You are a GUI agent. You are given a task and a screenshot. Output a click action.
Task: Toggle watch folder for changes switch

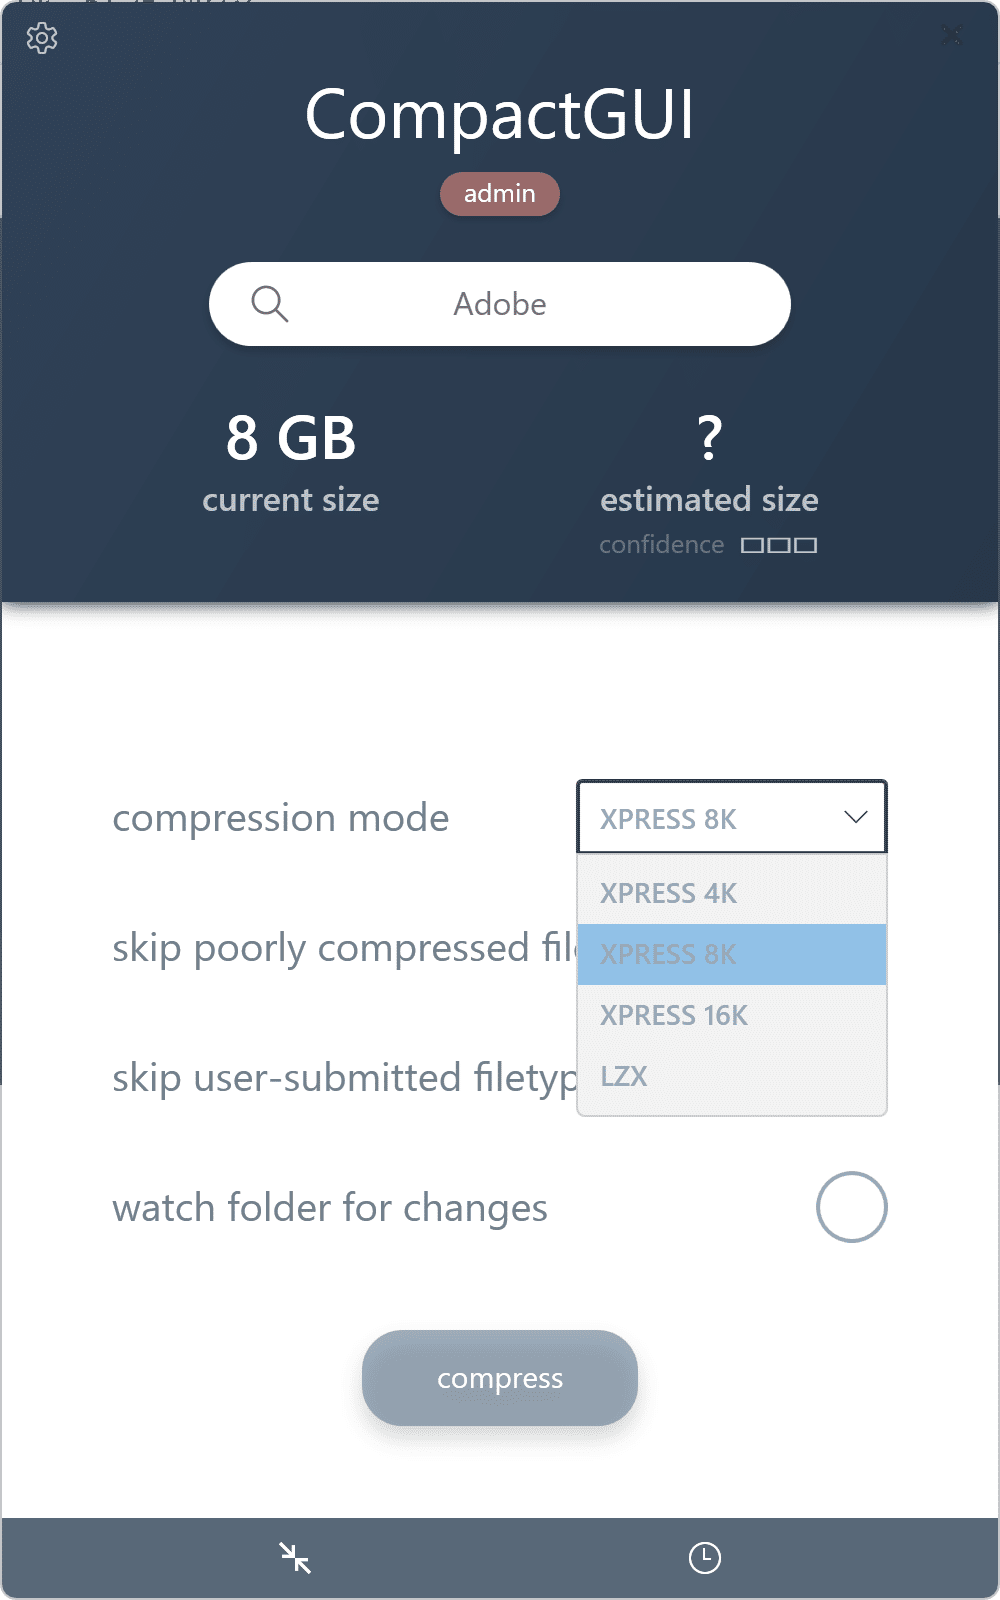(851, 1207)
